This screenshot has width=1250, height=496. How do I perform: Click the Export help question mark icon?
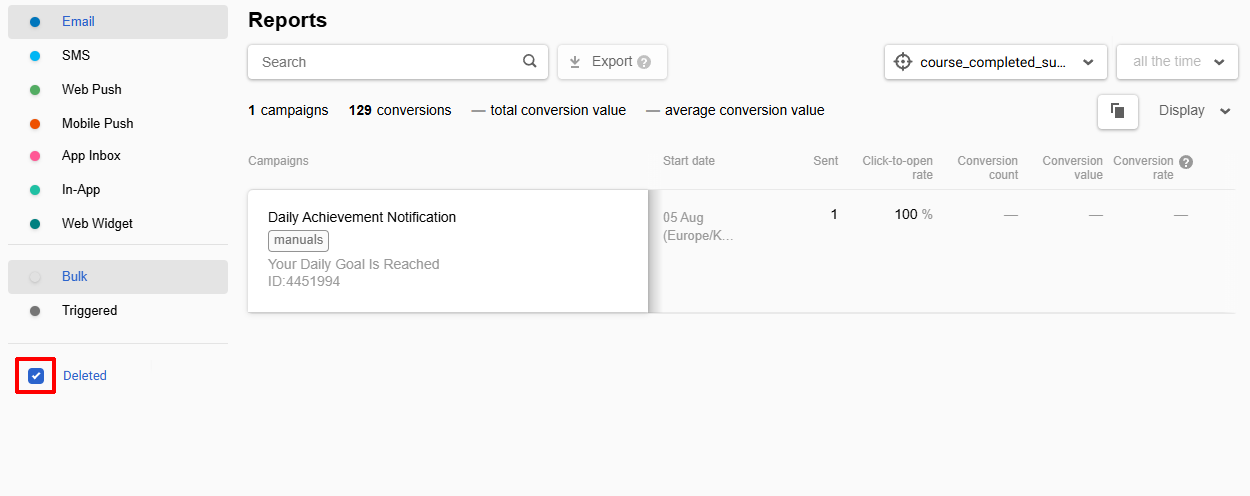pyautogui.click(x=644, y=62)
